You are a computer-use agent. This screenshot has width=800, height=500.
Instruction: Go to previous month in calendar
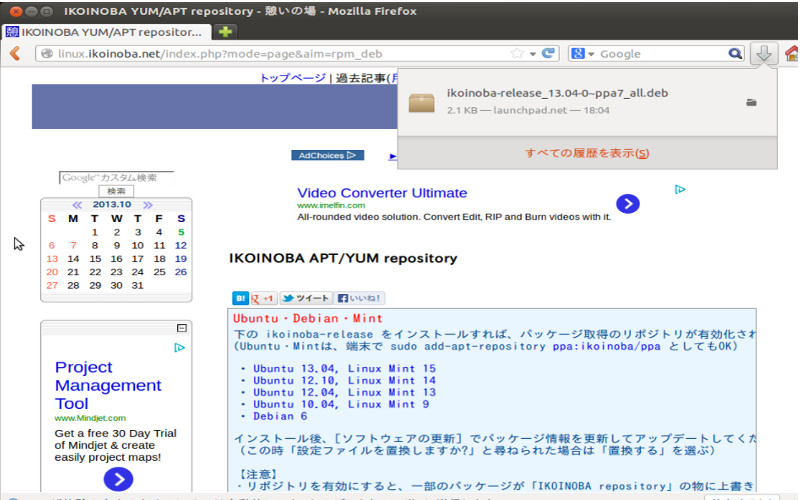point(77,205)
